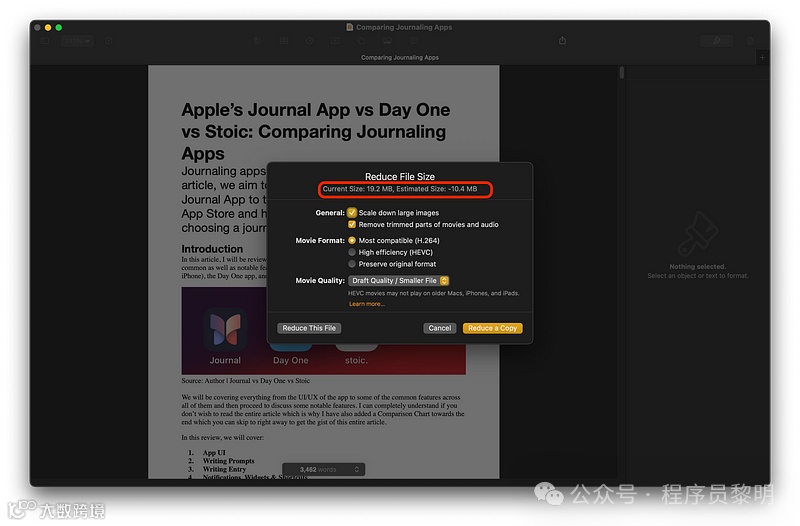800x526 pixels.
Task: Click the Table toolbar icon
Action: point(284,41)
